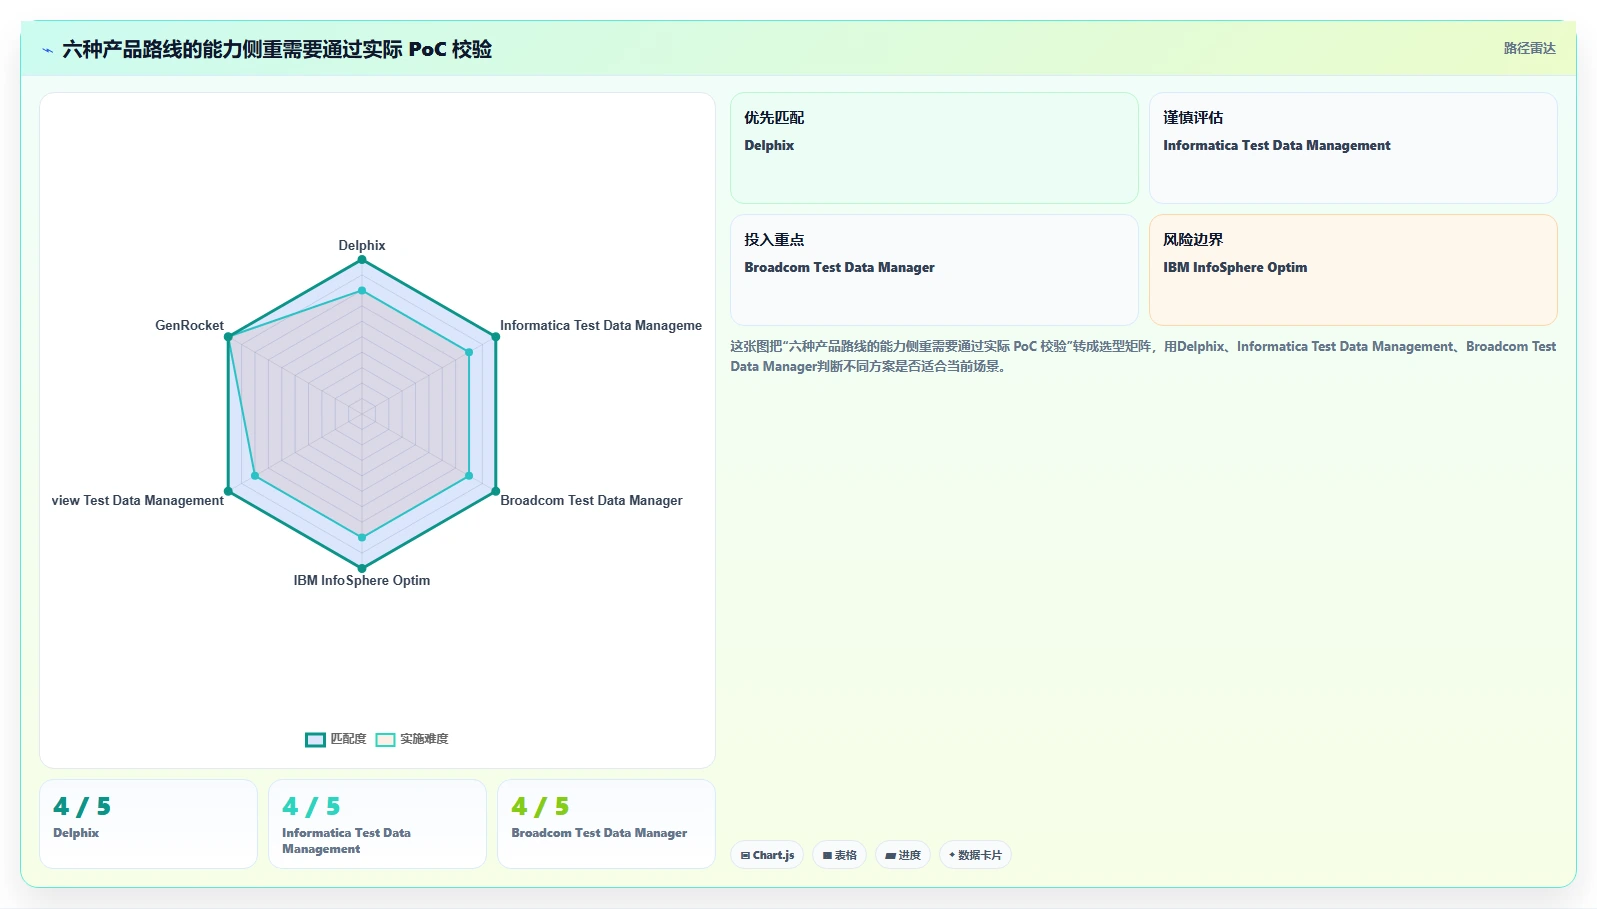Toggle the 实施难度 legend entry

click(x=412, y=739)
